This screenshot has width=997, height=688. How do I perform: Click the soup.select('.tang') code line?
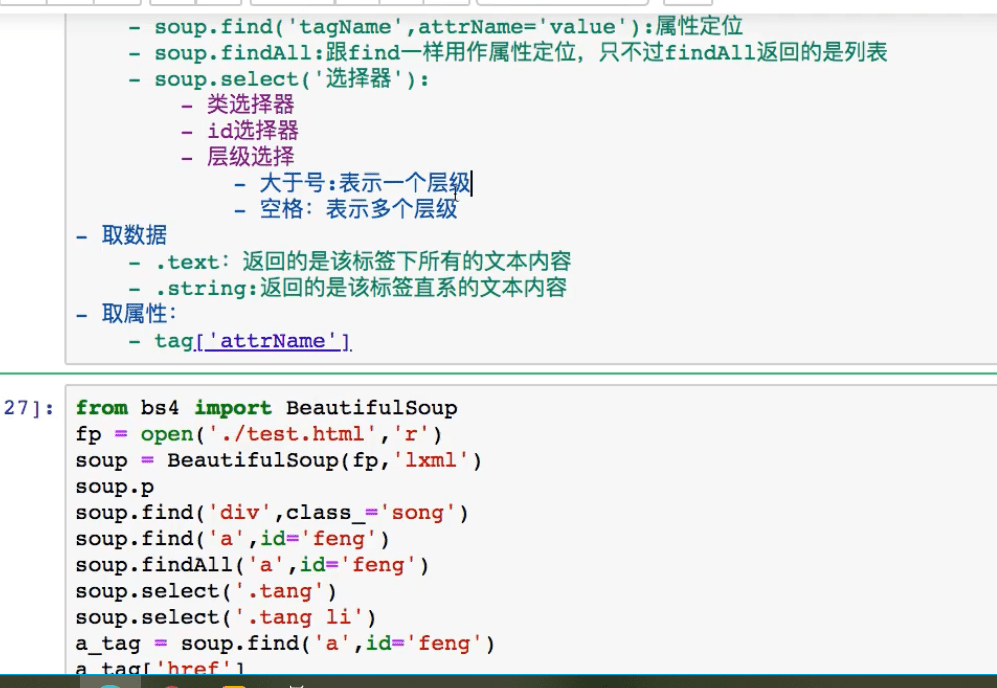click(x=206, y=591)
